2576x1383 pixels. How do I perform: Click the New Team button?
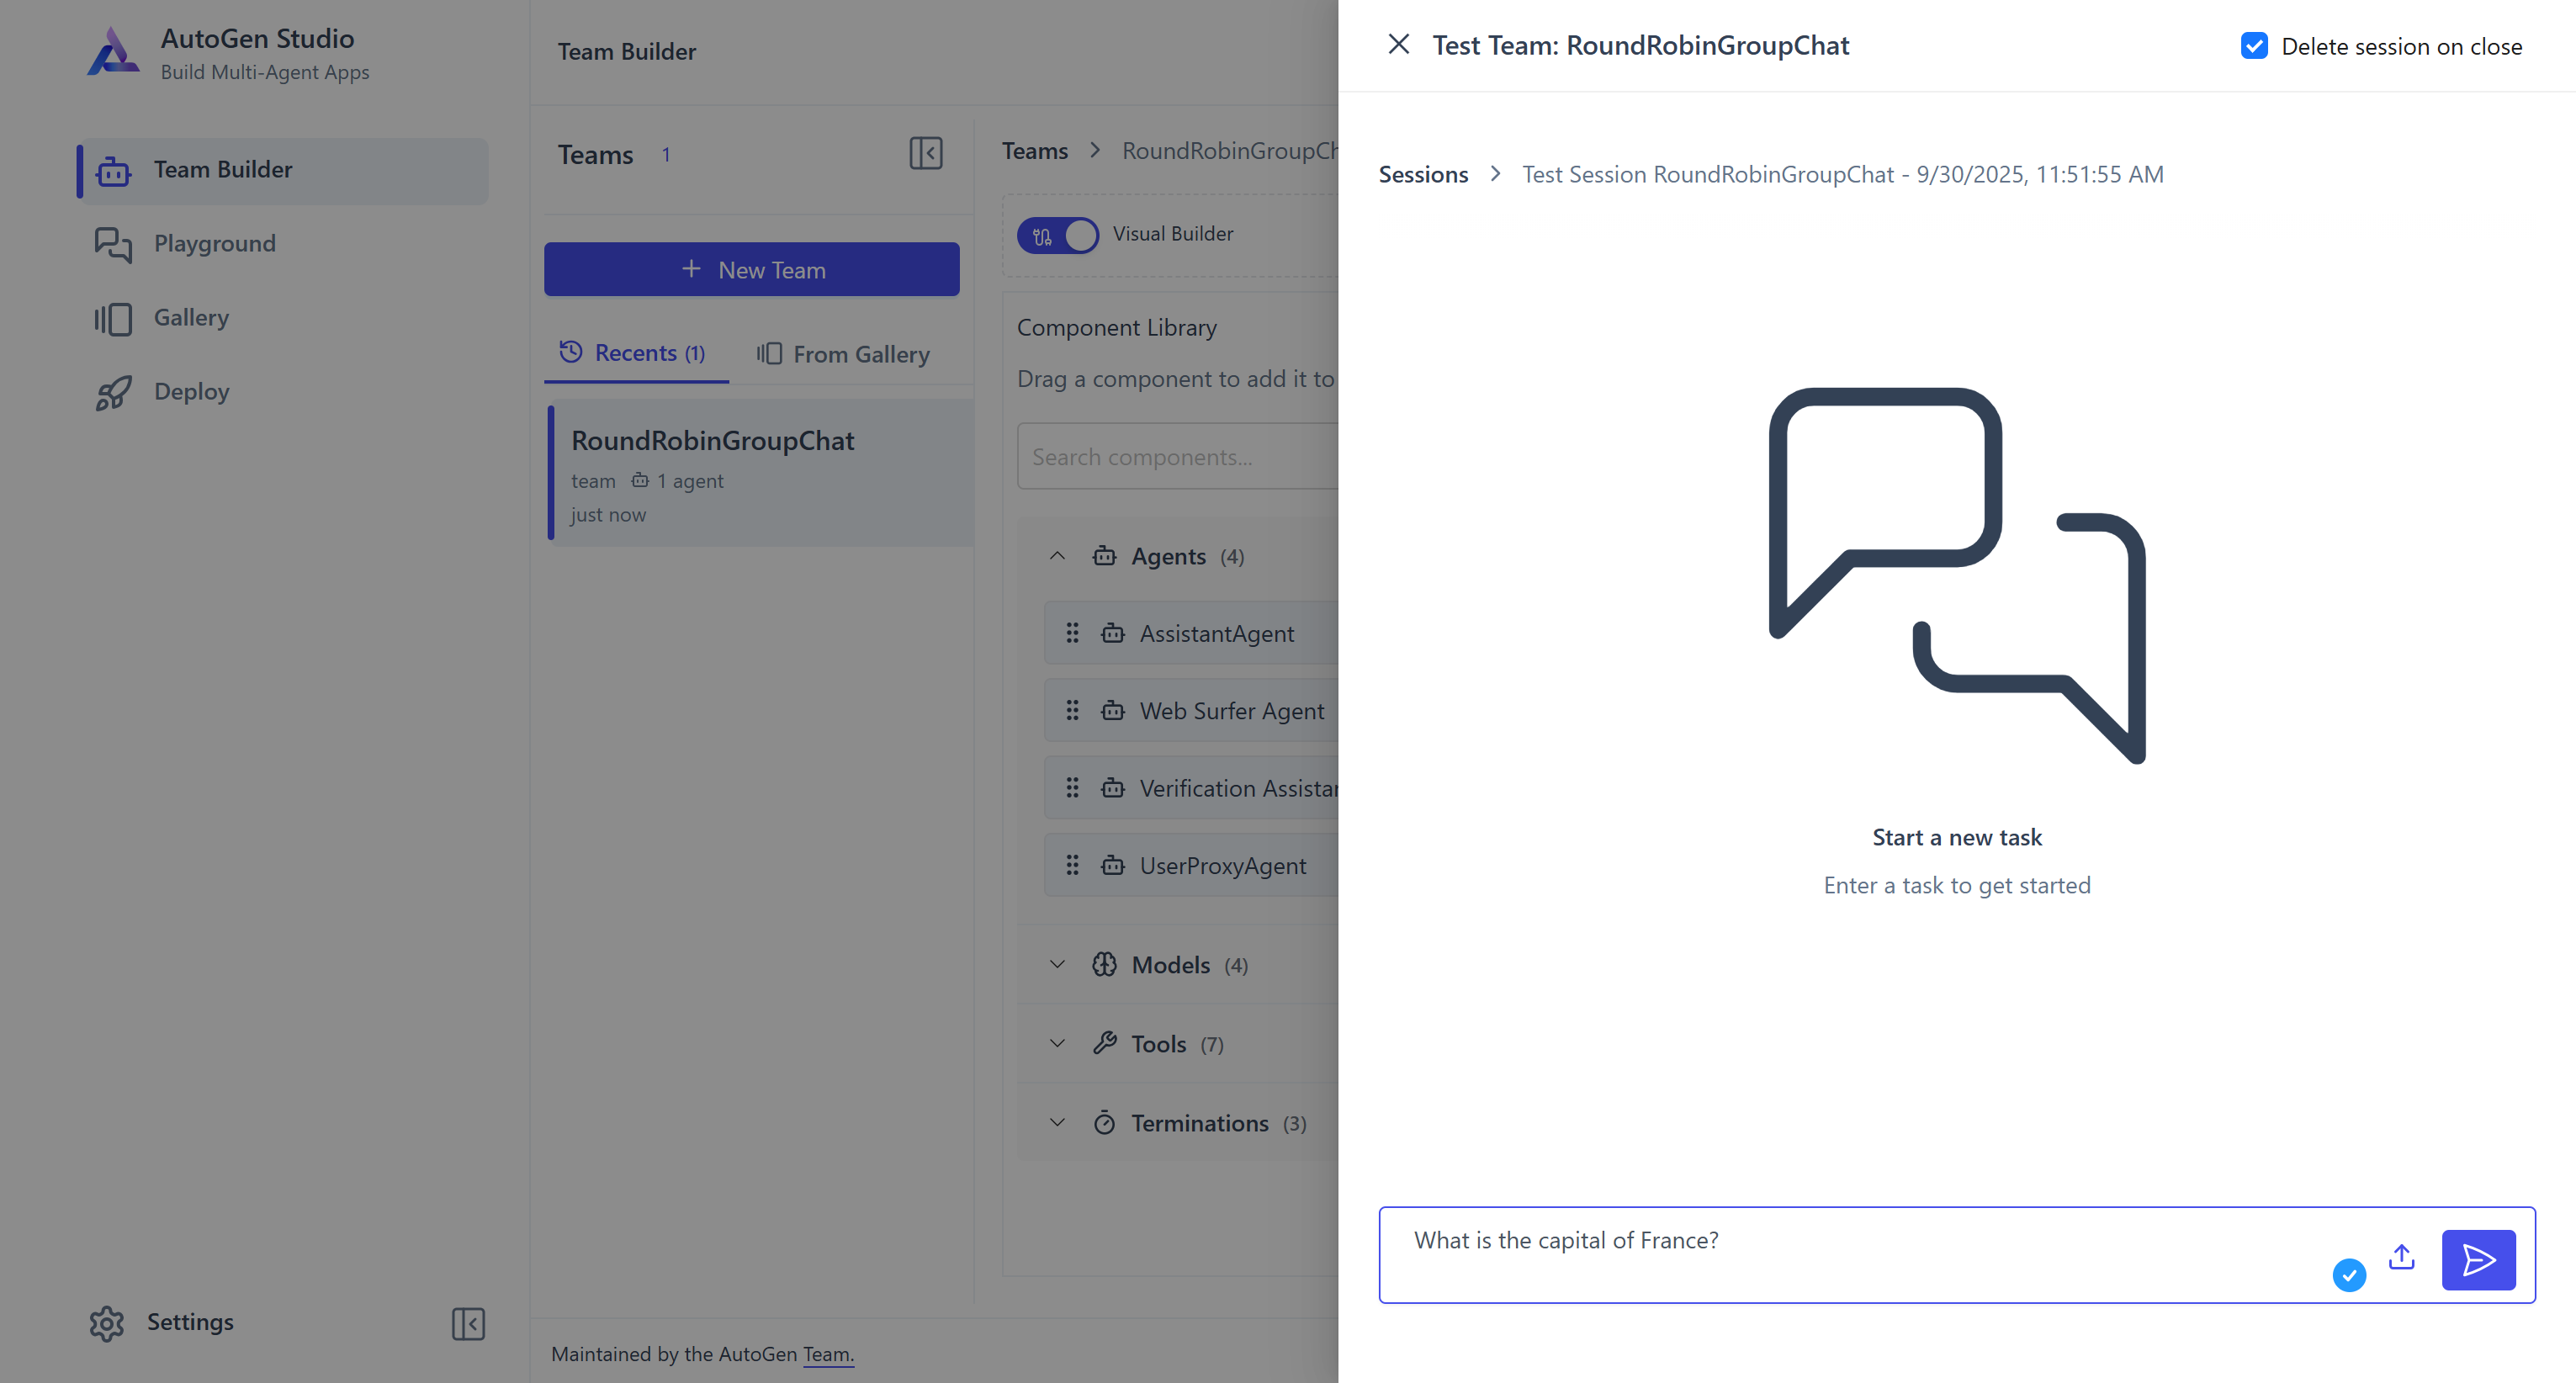tap(751, 270)
